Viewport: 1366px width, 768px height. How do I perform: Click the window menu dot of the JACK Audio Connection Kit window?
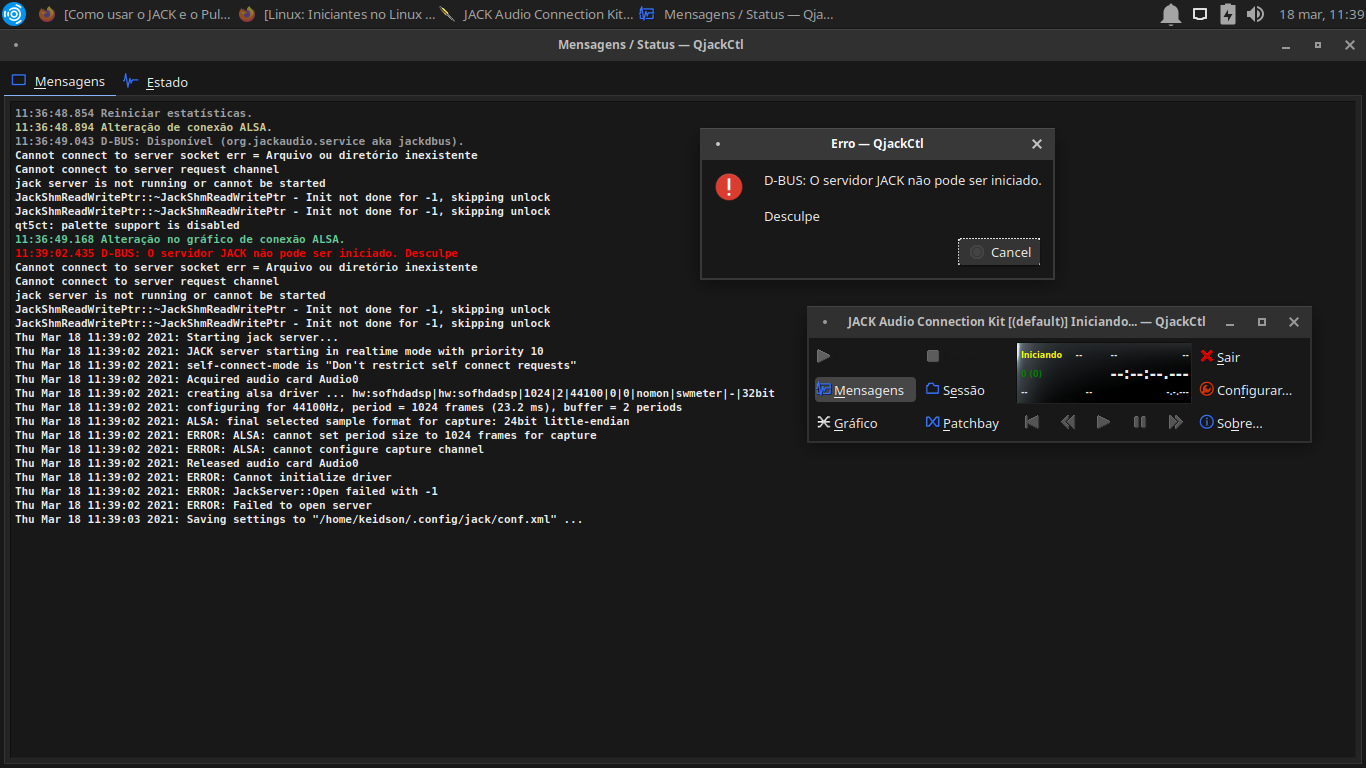tap(824, 322)
